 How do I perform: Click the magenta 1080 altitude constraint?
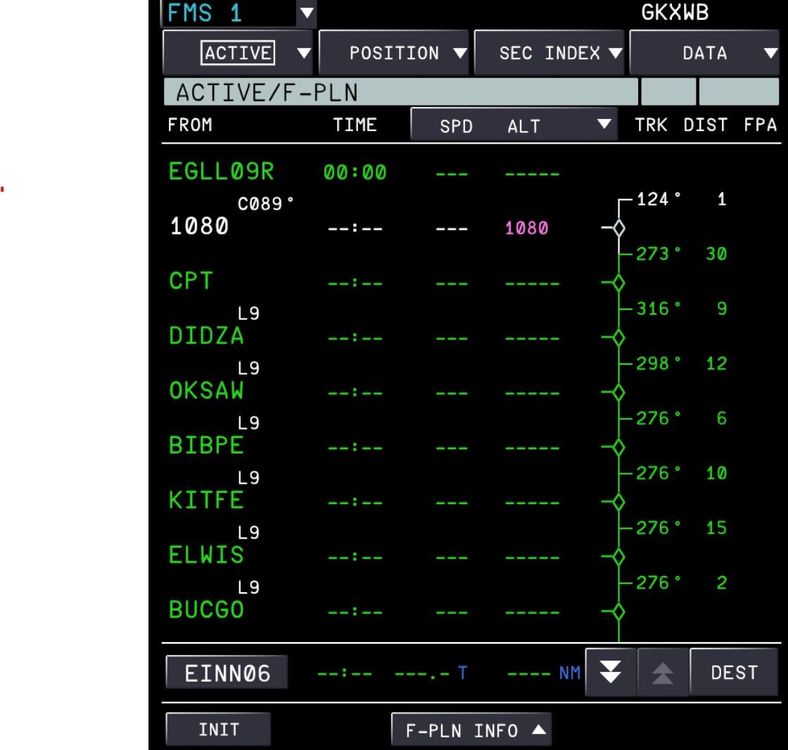[x=526, y=228]
